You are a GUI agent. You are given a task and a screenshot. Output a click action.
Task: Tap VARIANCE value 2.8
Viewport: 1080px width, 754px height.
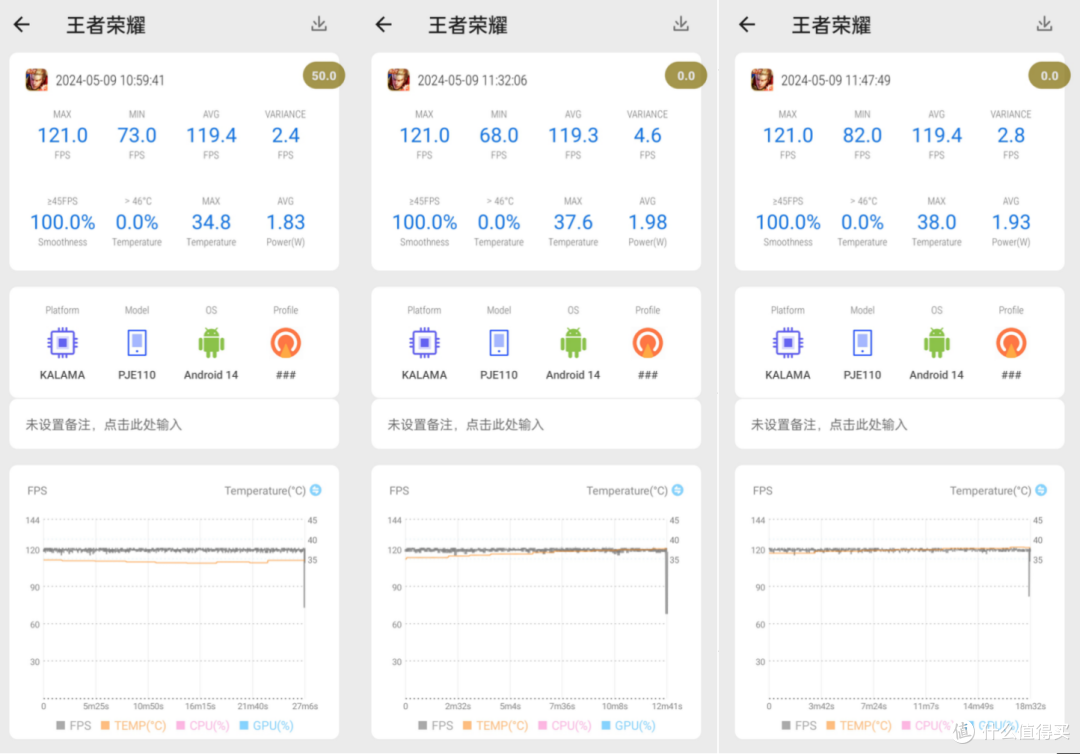coord(1011,136)
